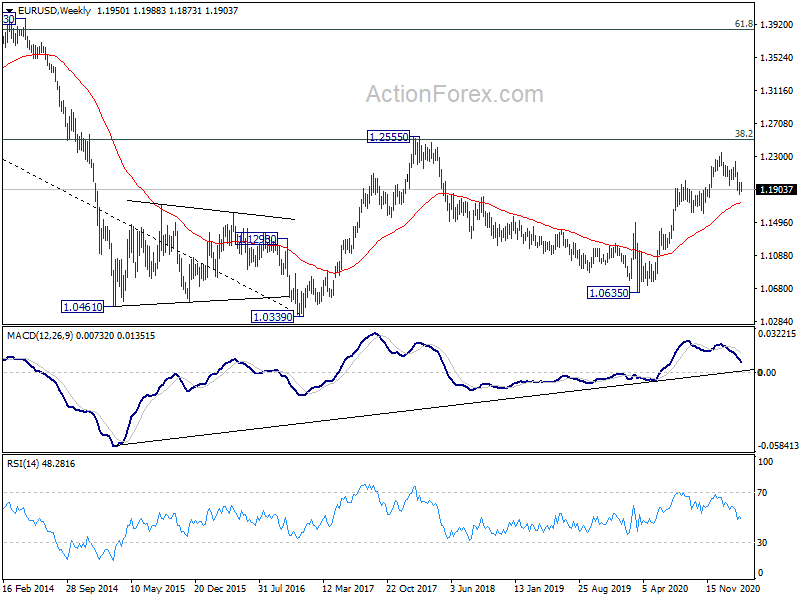This screenshot has width=800, height=600.
Task: Click the 1.06800 price axis value
Action: pyautogui.click(x=777, y=289)
